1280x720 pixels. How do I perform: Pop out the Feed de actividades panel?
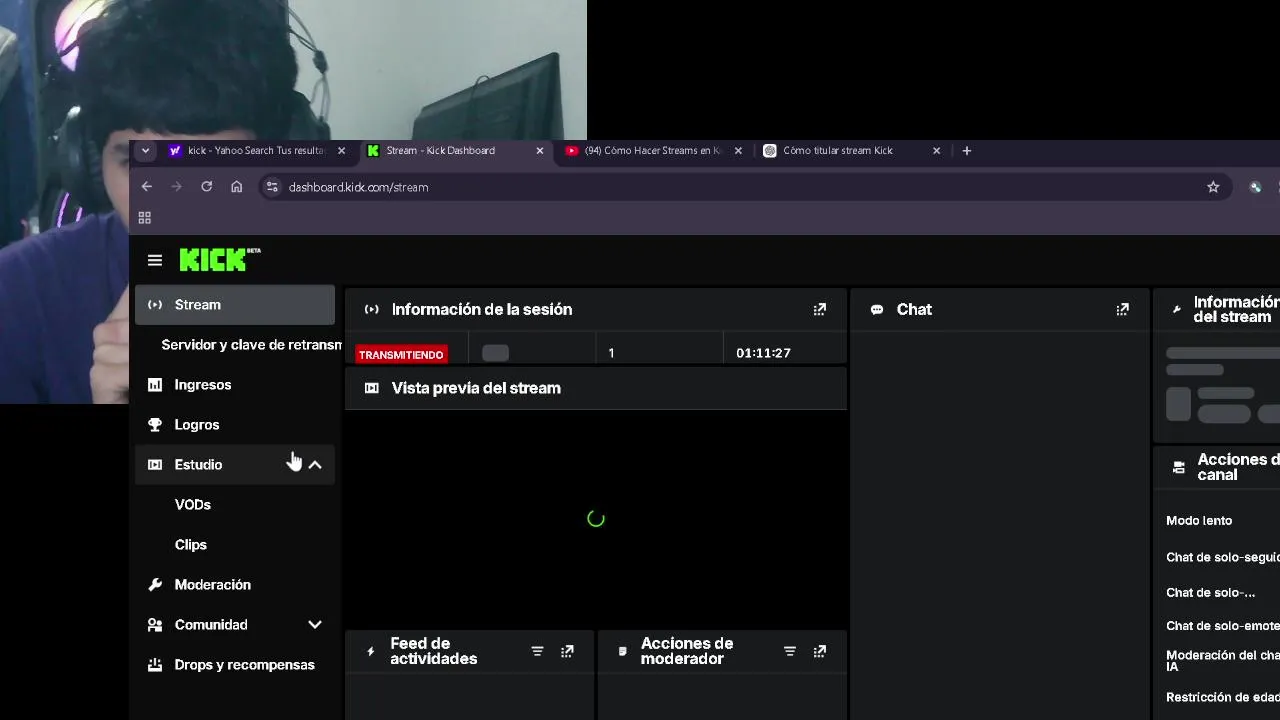click(x=567, y=651)
